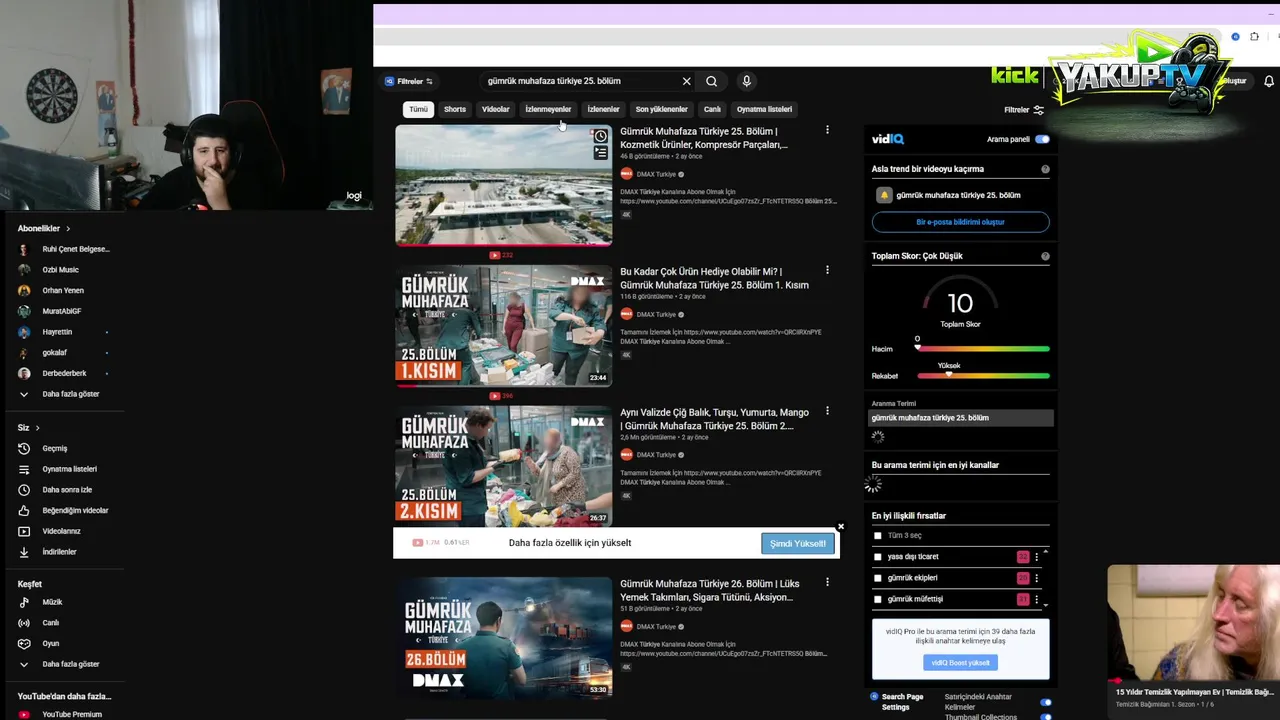Open DMAX Türkiye channel on first result
The height and width of the screenshot is (720, 1280).
[654, 174]
